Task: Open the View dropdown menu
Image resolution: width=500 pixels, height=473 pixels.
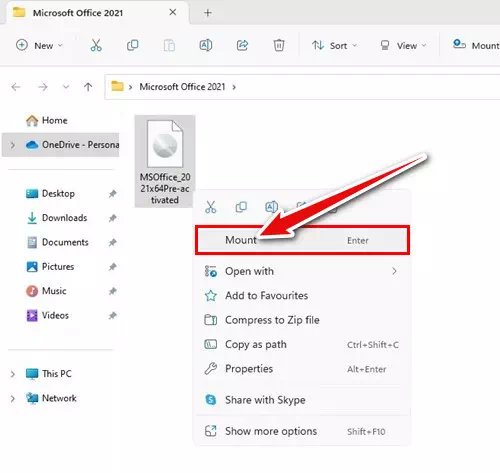Action: click(403, 45)
